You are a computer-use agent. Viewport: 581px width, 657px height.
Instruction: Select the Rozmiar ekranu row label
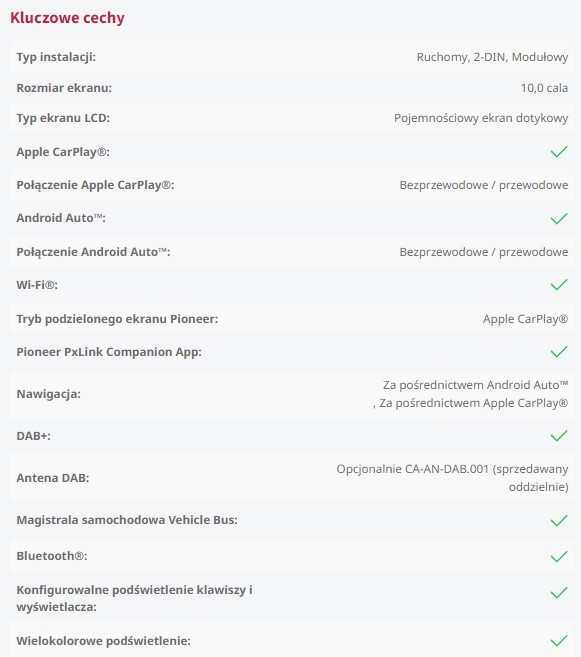[x=64, y=88]
